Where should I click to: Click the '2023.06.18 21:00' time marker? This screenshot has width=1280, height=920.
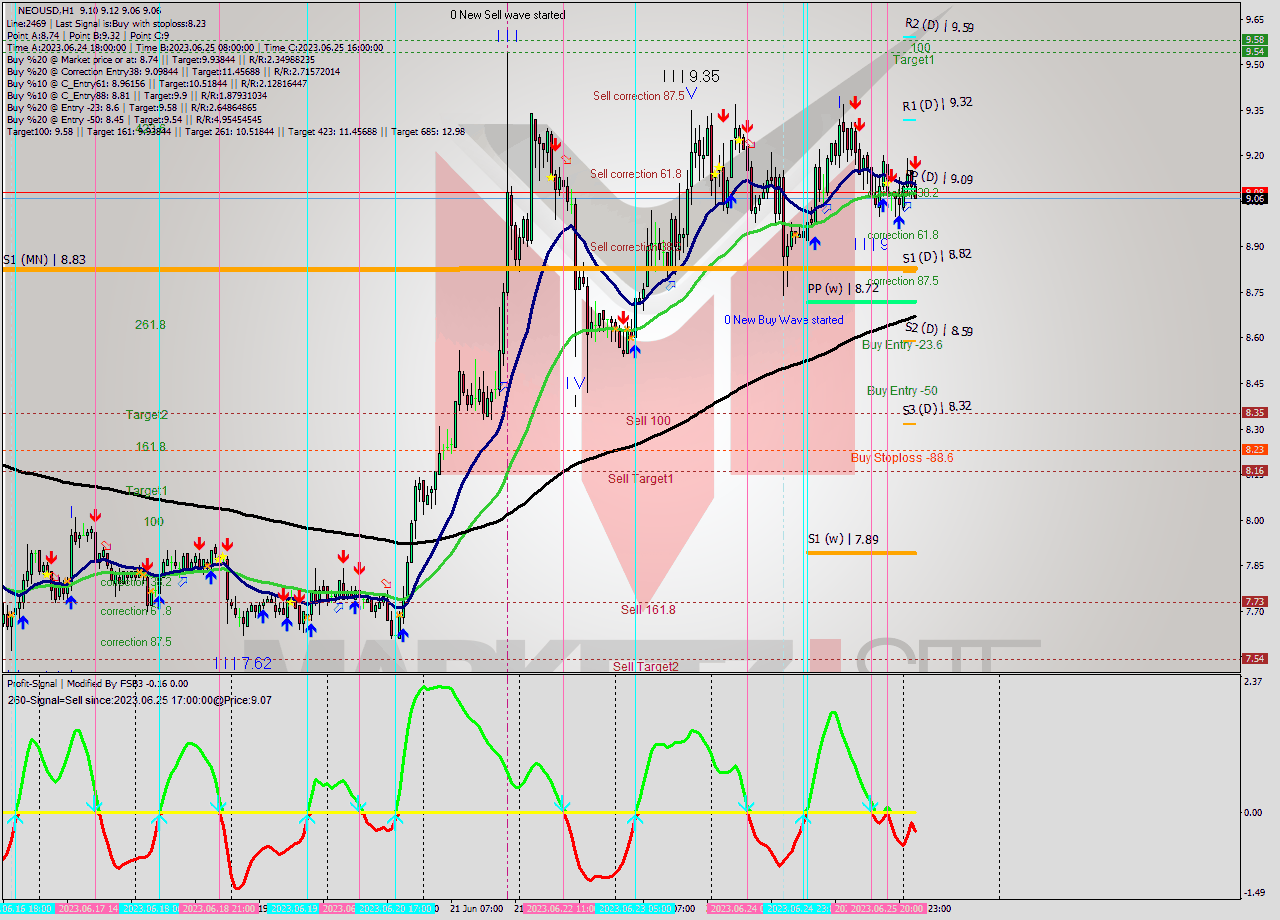coord(218,909)
